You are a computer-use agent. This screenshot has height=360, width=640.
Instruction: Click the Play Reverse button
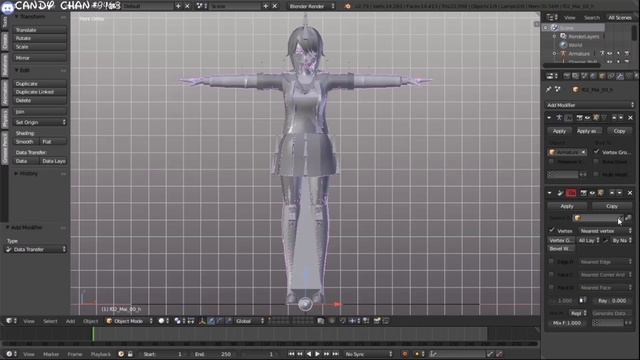tap(309, 354)
